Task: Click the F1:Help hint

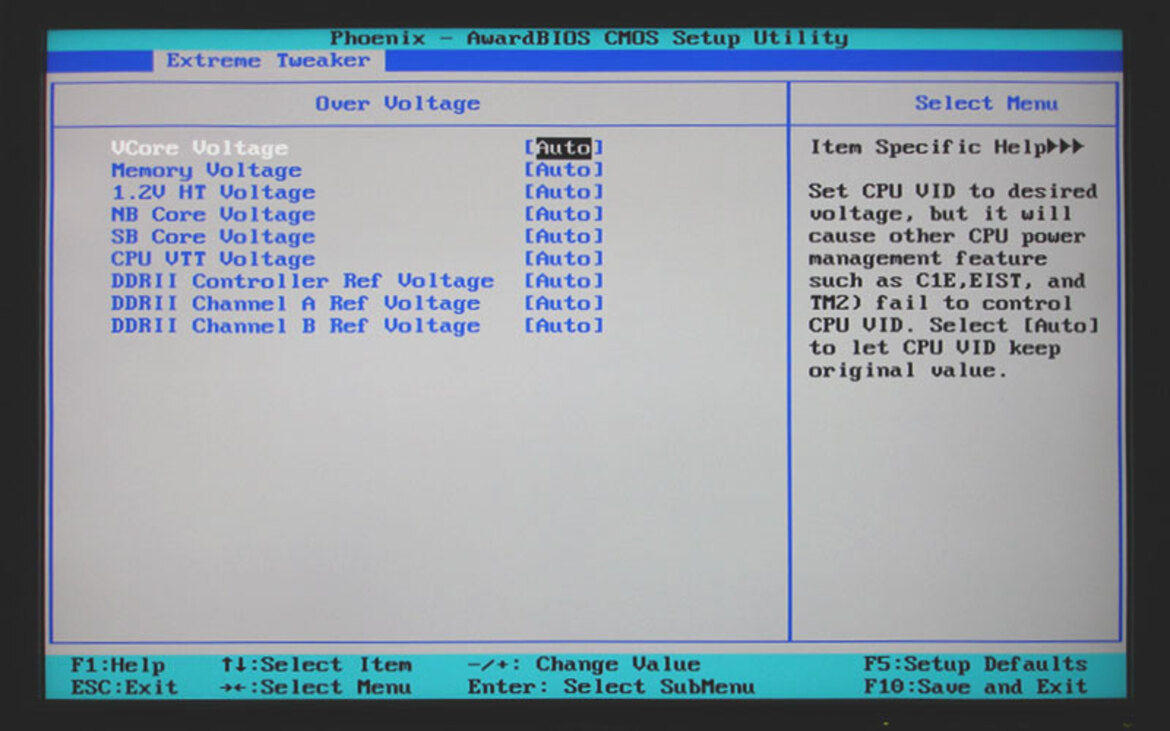Action: point(118,665)
